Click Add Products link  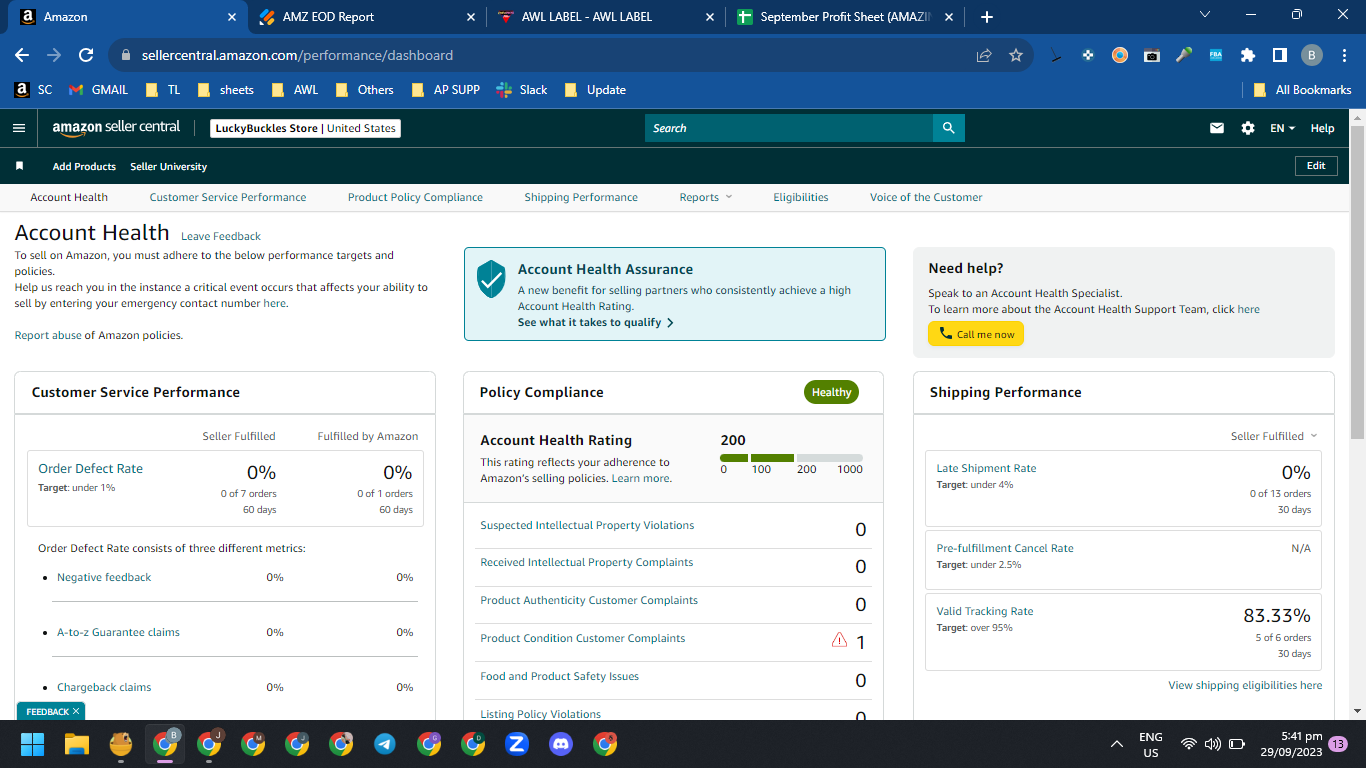pyautogui.click(x=84, y=166)
